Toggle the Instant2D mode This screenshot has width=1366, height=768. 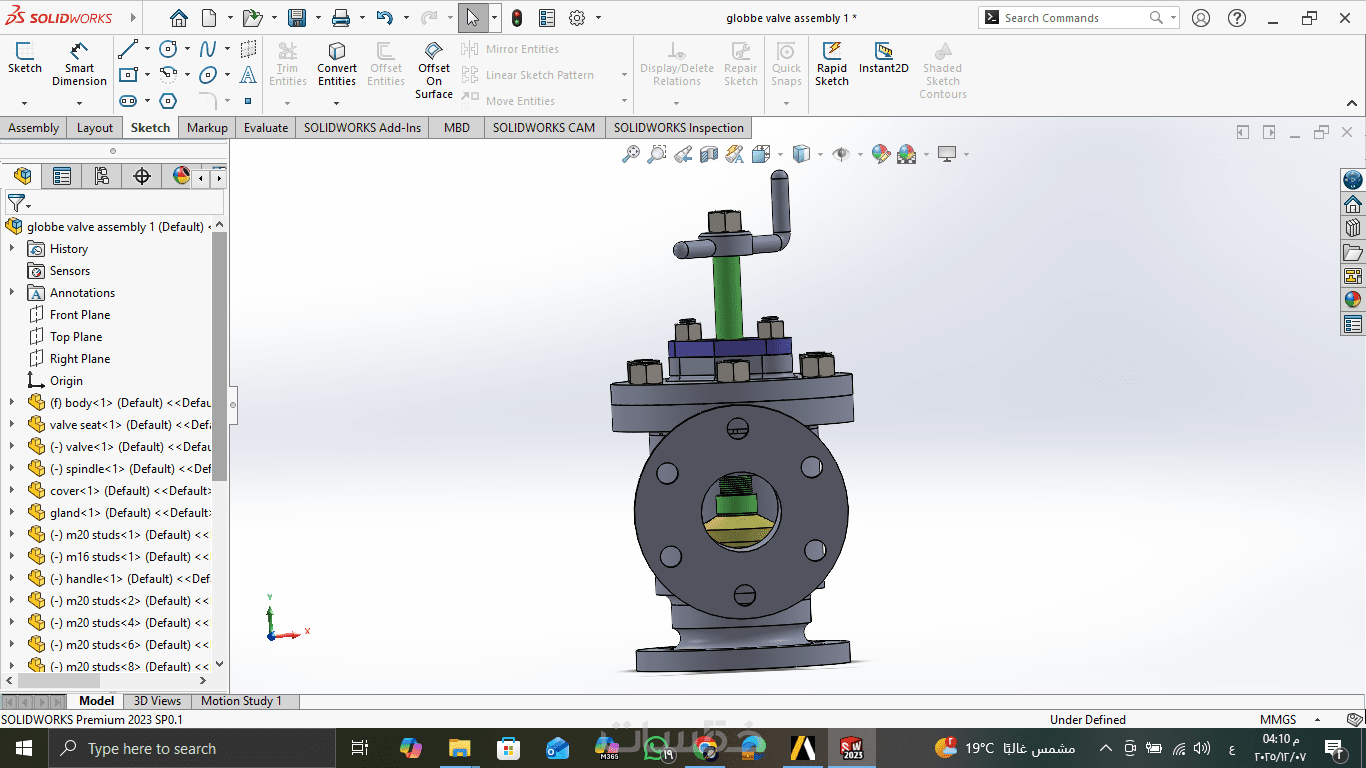click(x=883, y=58)
